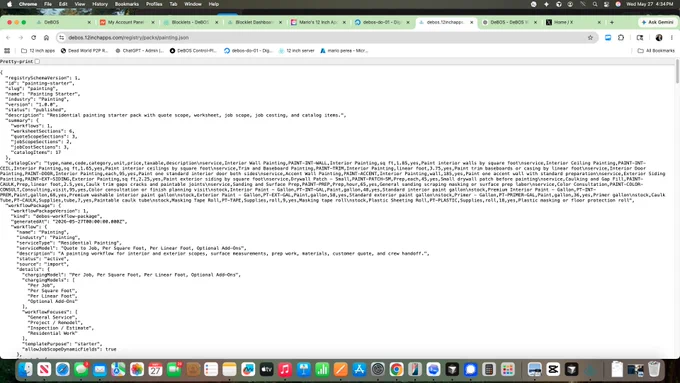Go forward with the browser forward arrow
Viewport: 680px width, 383px height.
coord(21,38)
